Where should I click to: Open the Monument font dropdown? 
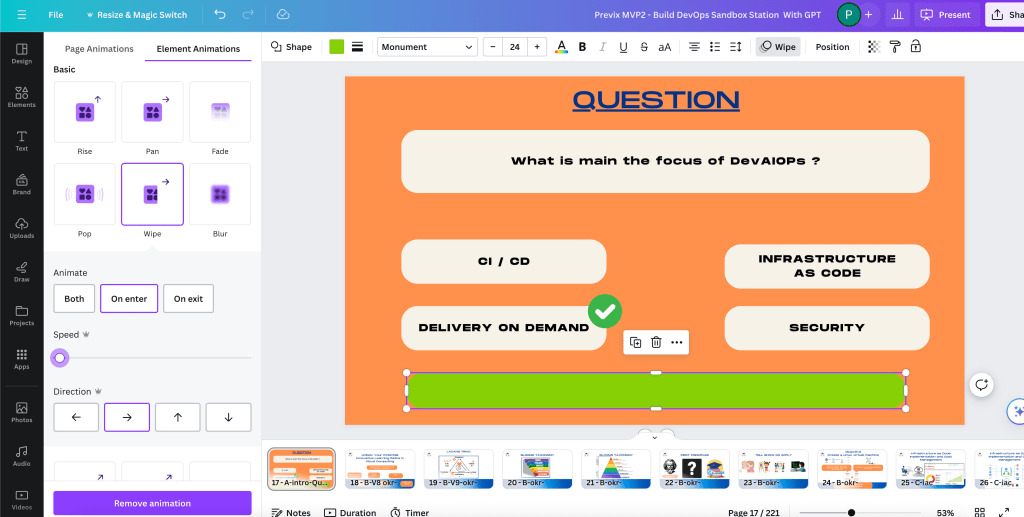click(427, 46)
